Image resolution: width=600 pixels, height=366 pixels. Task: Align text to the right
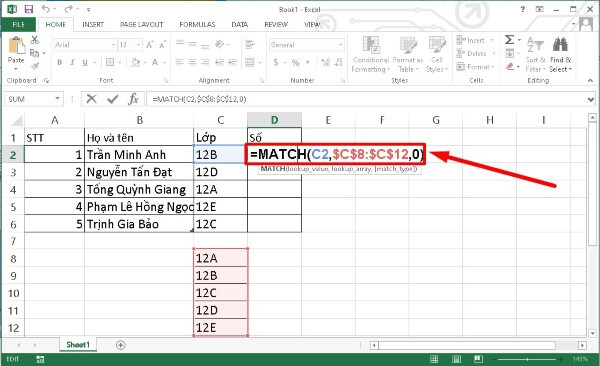205,62
